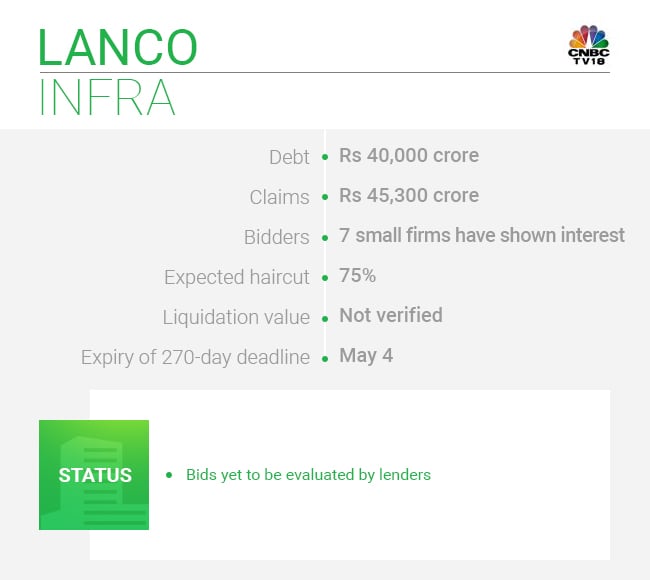Click "7 small firms have shown interest"

(481, 236)
